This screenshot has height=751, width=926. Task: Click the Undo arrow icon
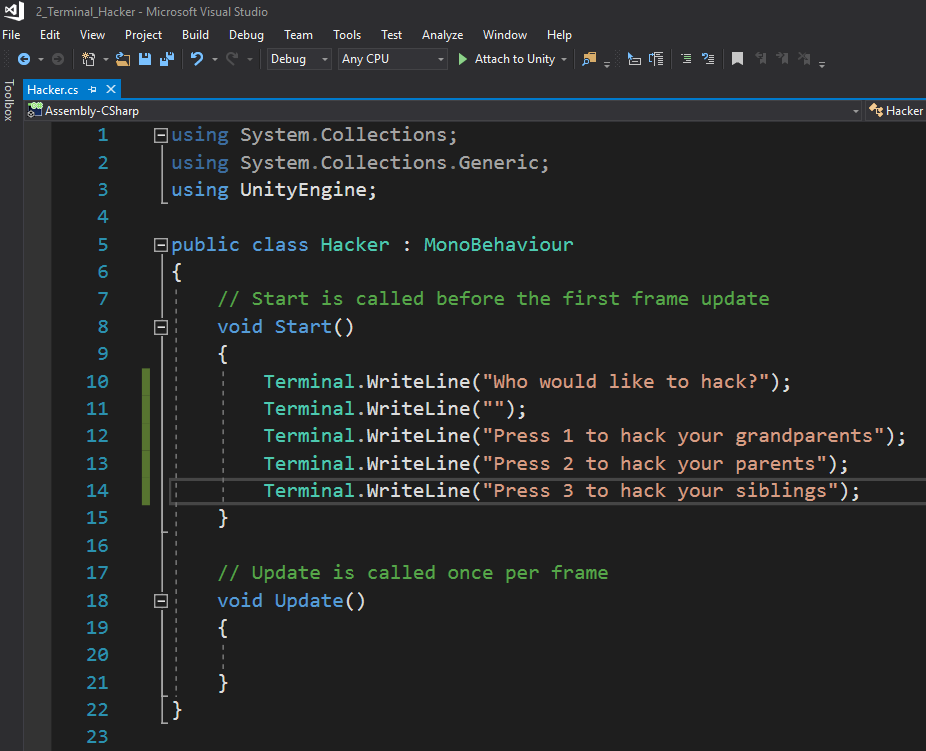[197, 59]
